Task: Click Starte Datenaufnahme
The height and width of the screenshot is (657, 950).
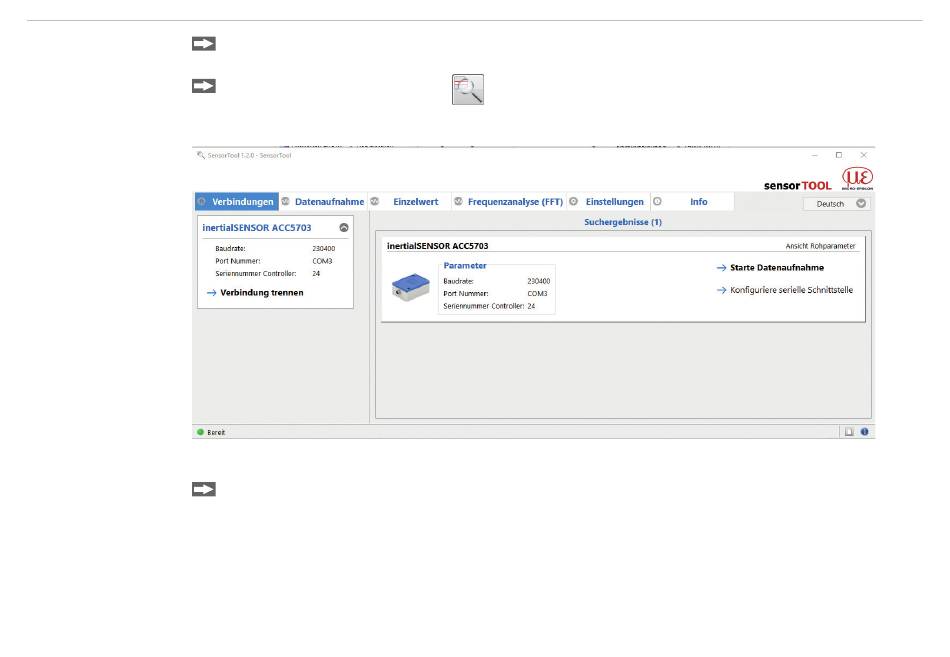Action: [777, 267]
